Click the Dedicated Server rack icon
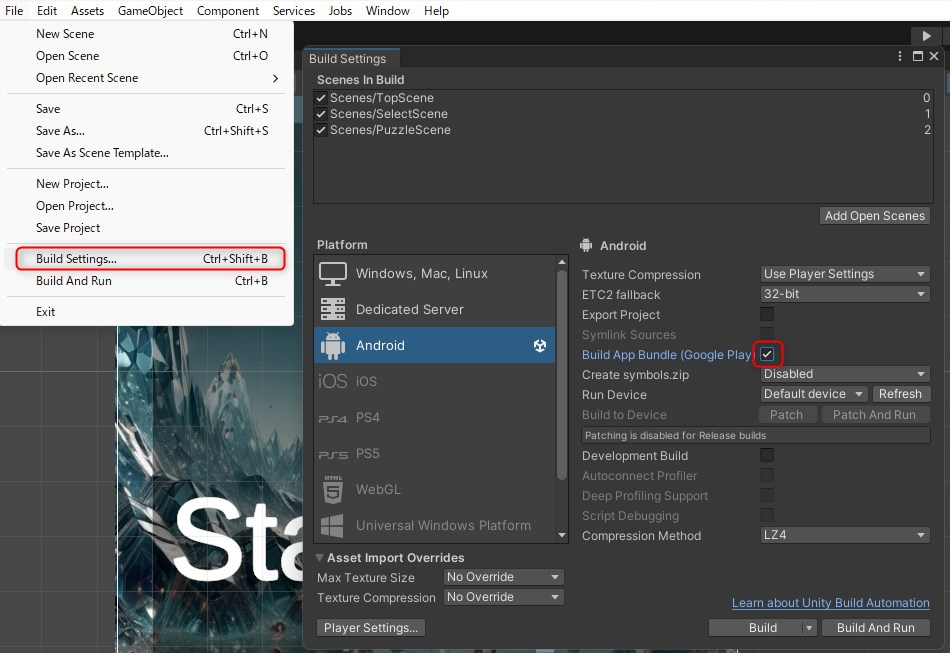The width and height of the screenshot is (950, 653). tap(332, 309)
